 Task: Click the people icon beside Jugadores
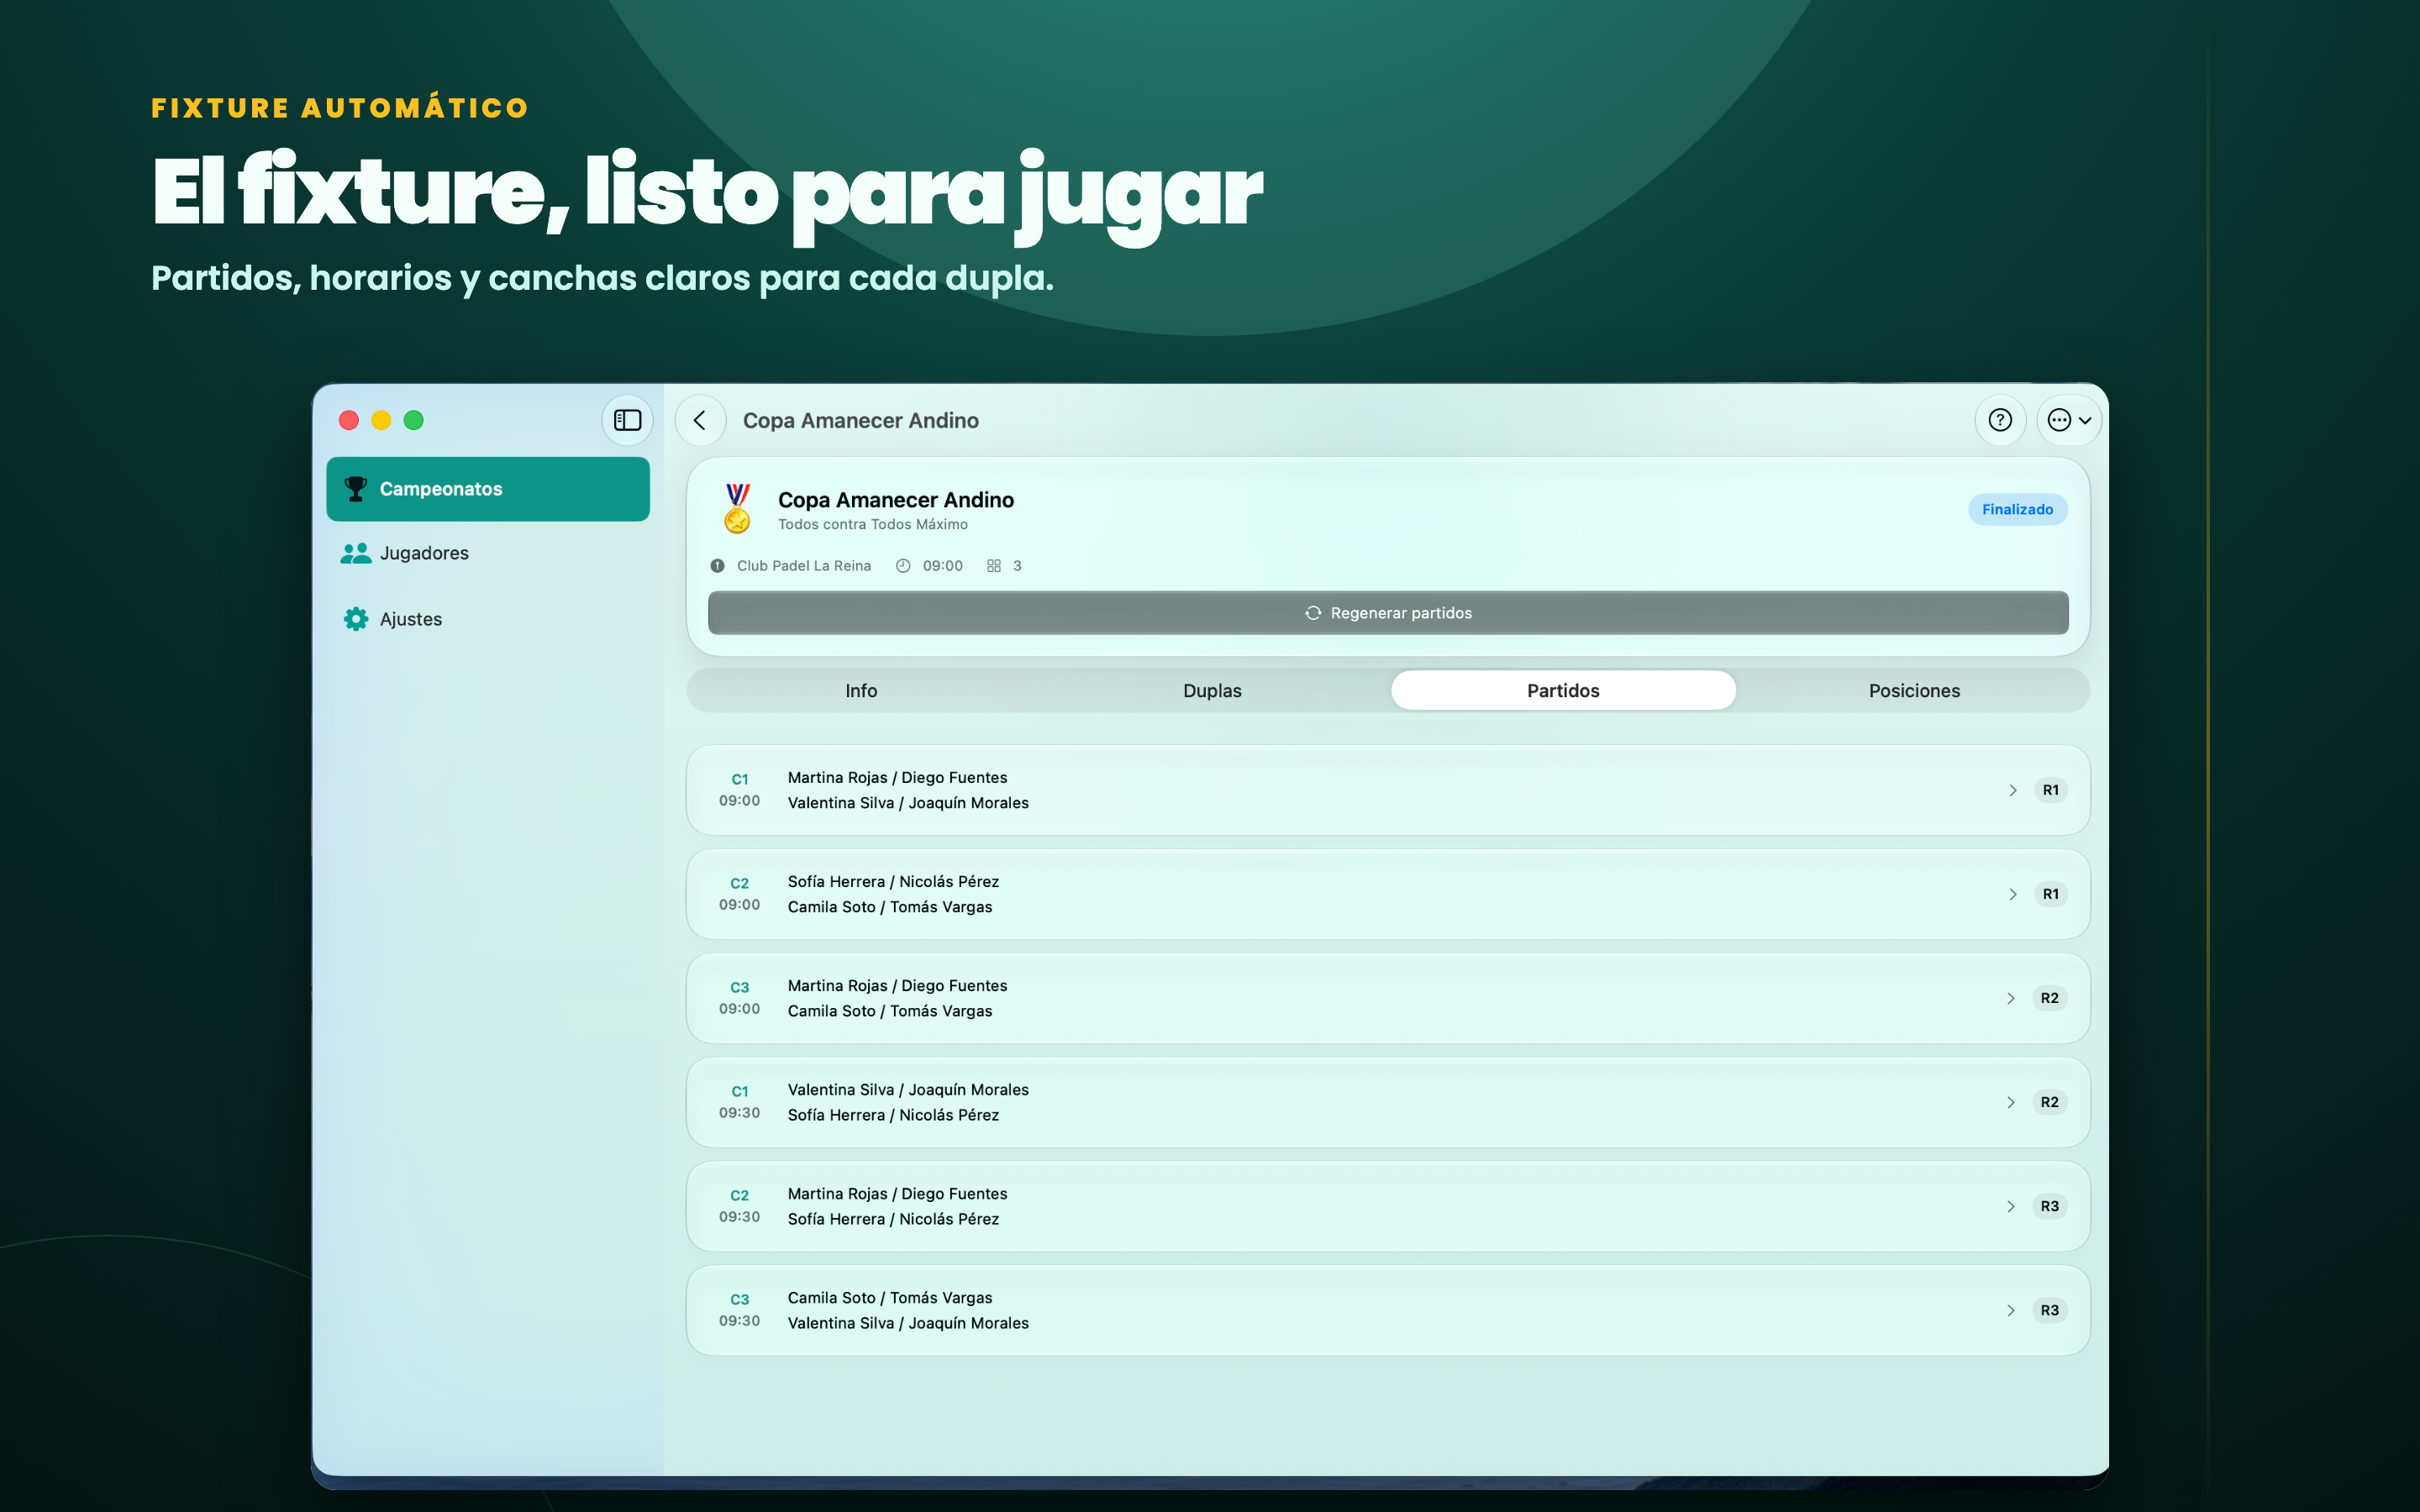pos(355,553)
